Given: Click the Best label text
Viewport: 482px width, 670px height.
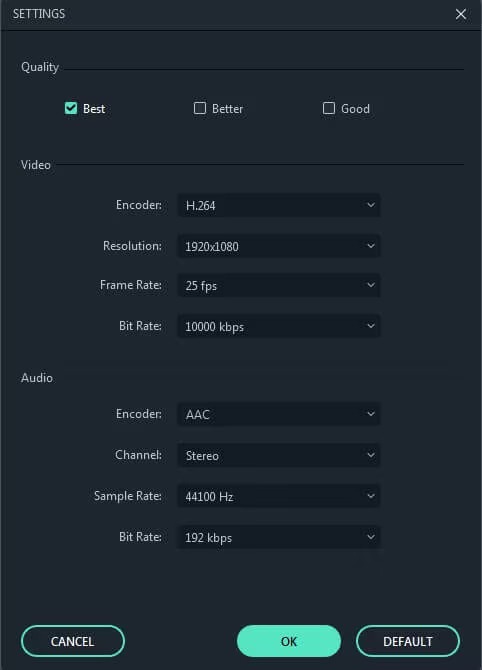Looking at the screenshot, I should point(94,109).
